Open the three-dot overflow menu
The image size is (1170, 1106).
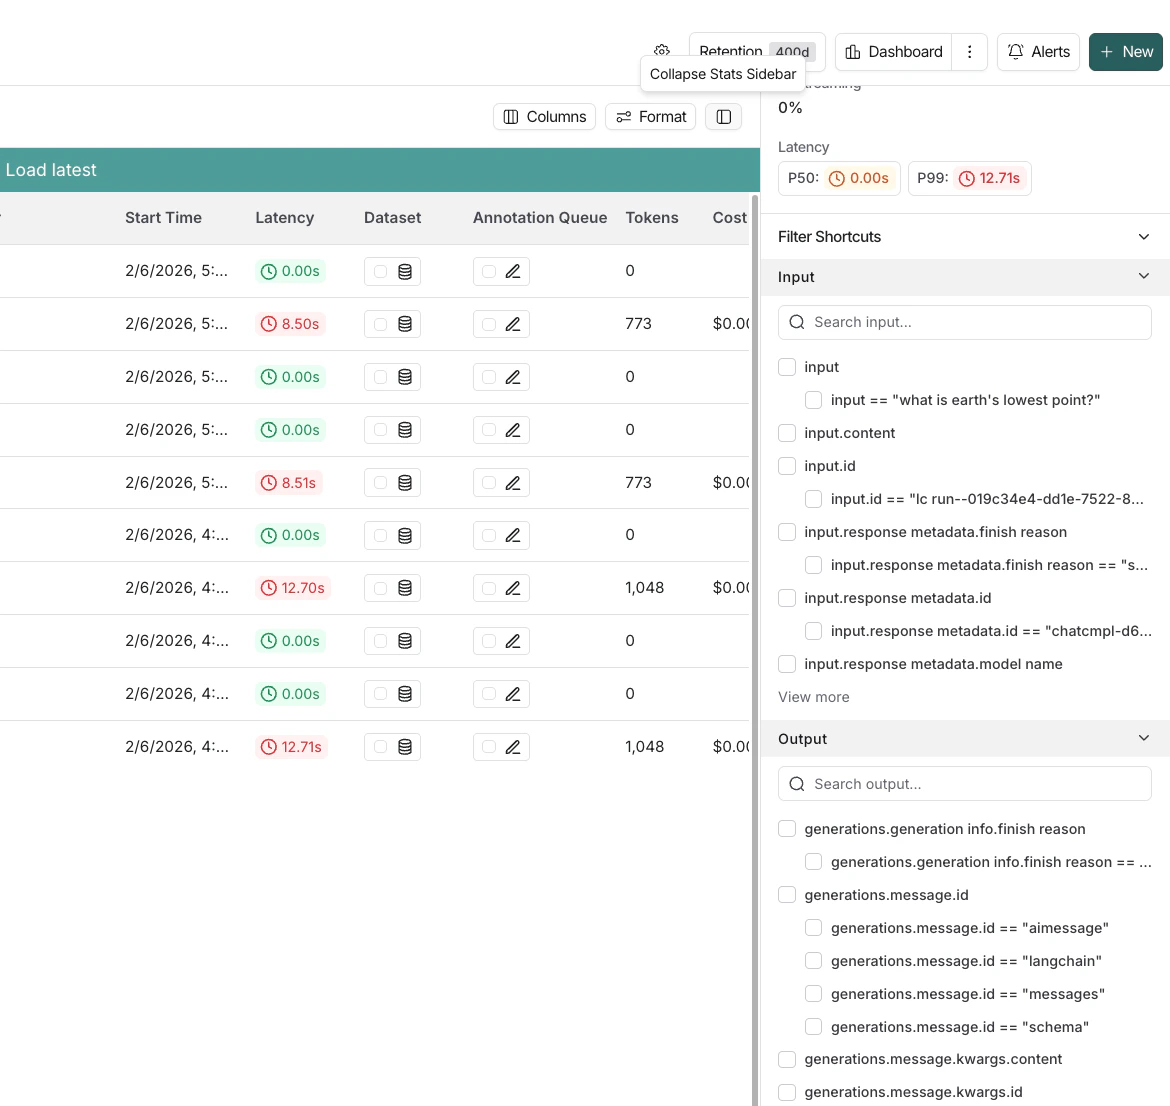[969, 51]
